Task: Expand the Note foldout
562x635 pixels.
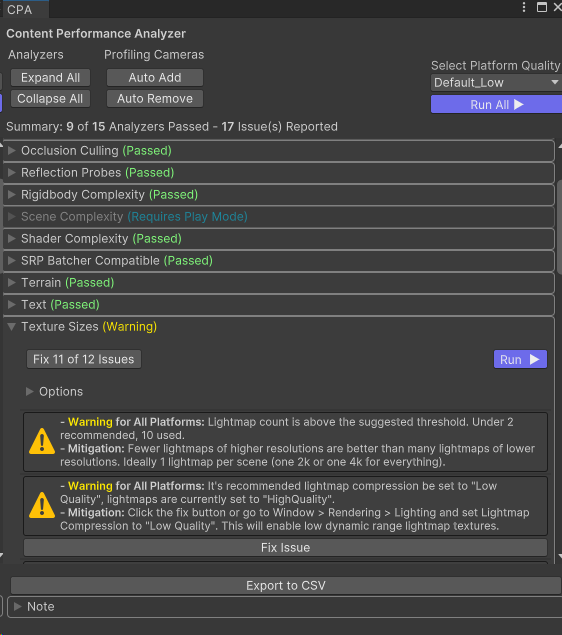Action: click(17, 606)
